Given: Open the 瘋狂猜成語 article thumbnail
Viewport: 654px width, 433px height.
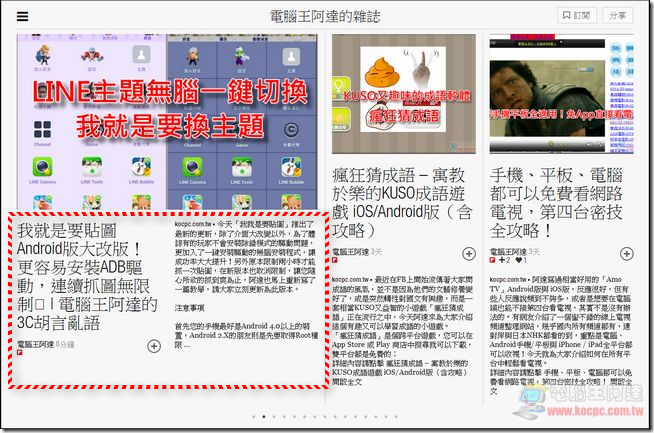Looking at the screenshot, I should 404,94.
